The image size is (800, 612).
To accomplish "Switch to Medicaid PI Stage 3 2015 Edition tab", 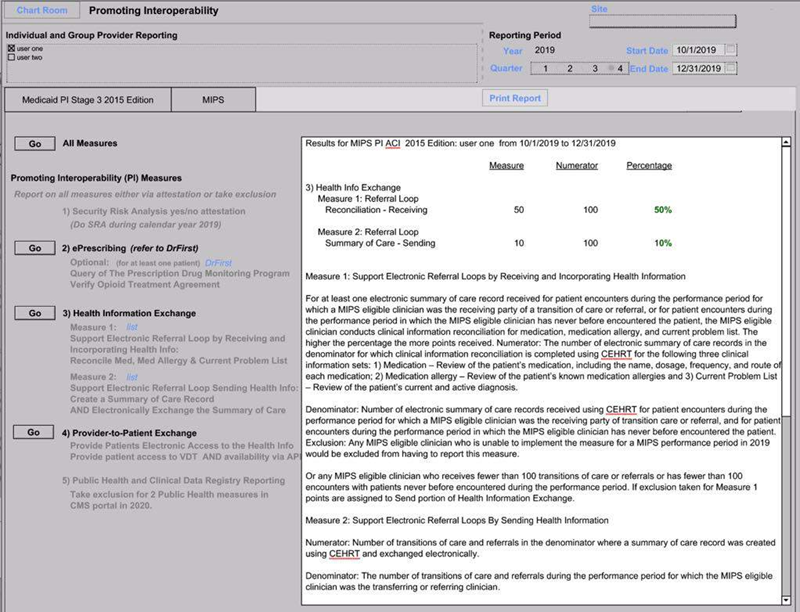I will [87, 100].
